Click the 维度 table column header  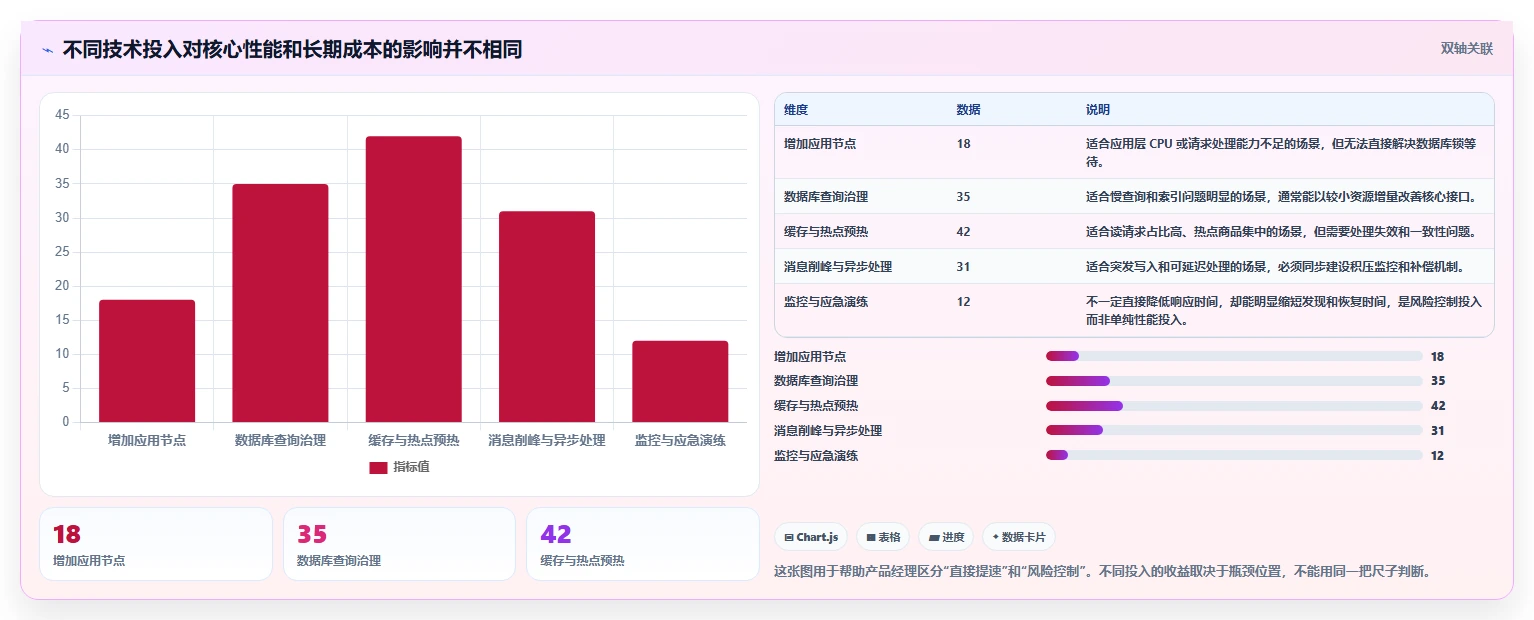point(796,110)
